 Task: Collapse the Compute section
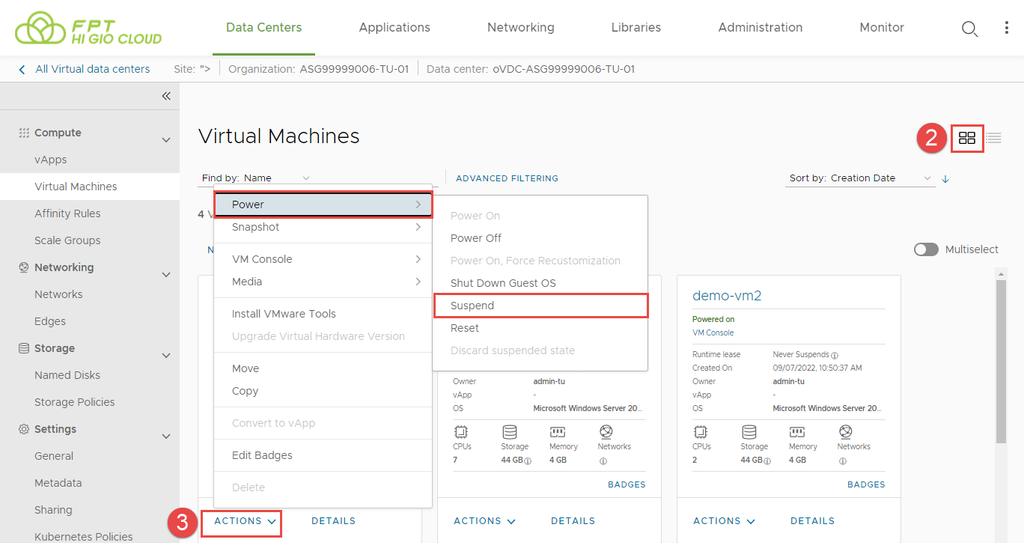(x=166, y=140)
